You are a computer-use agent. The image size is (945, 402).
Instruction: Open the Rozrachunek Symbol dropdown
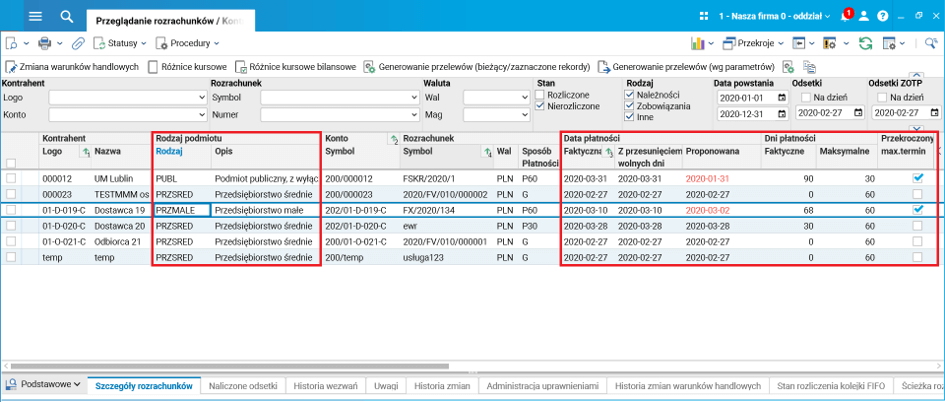click(413, 97)
